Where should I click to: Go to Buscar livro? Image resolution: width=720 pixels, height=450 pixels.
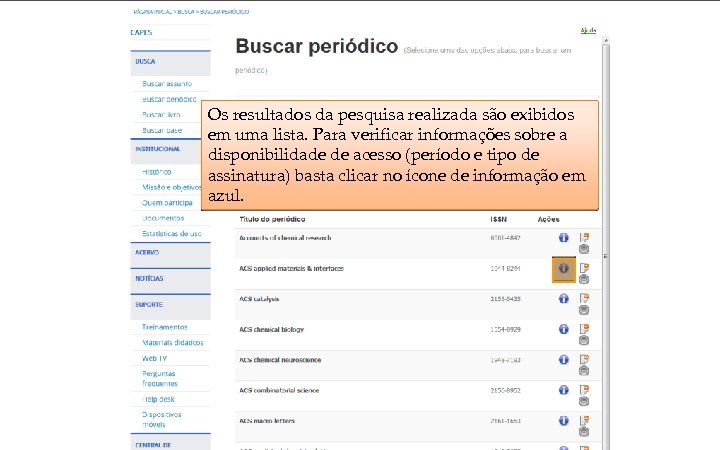pos(161,115)
